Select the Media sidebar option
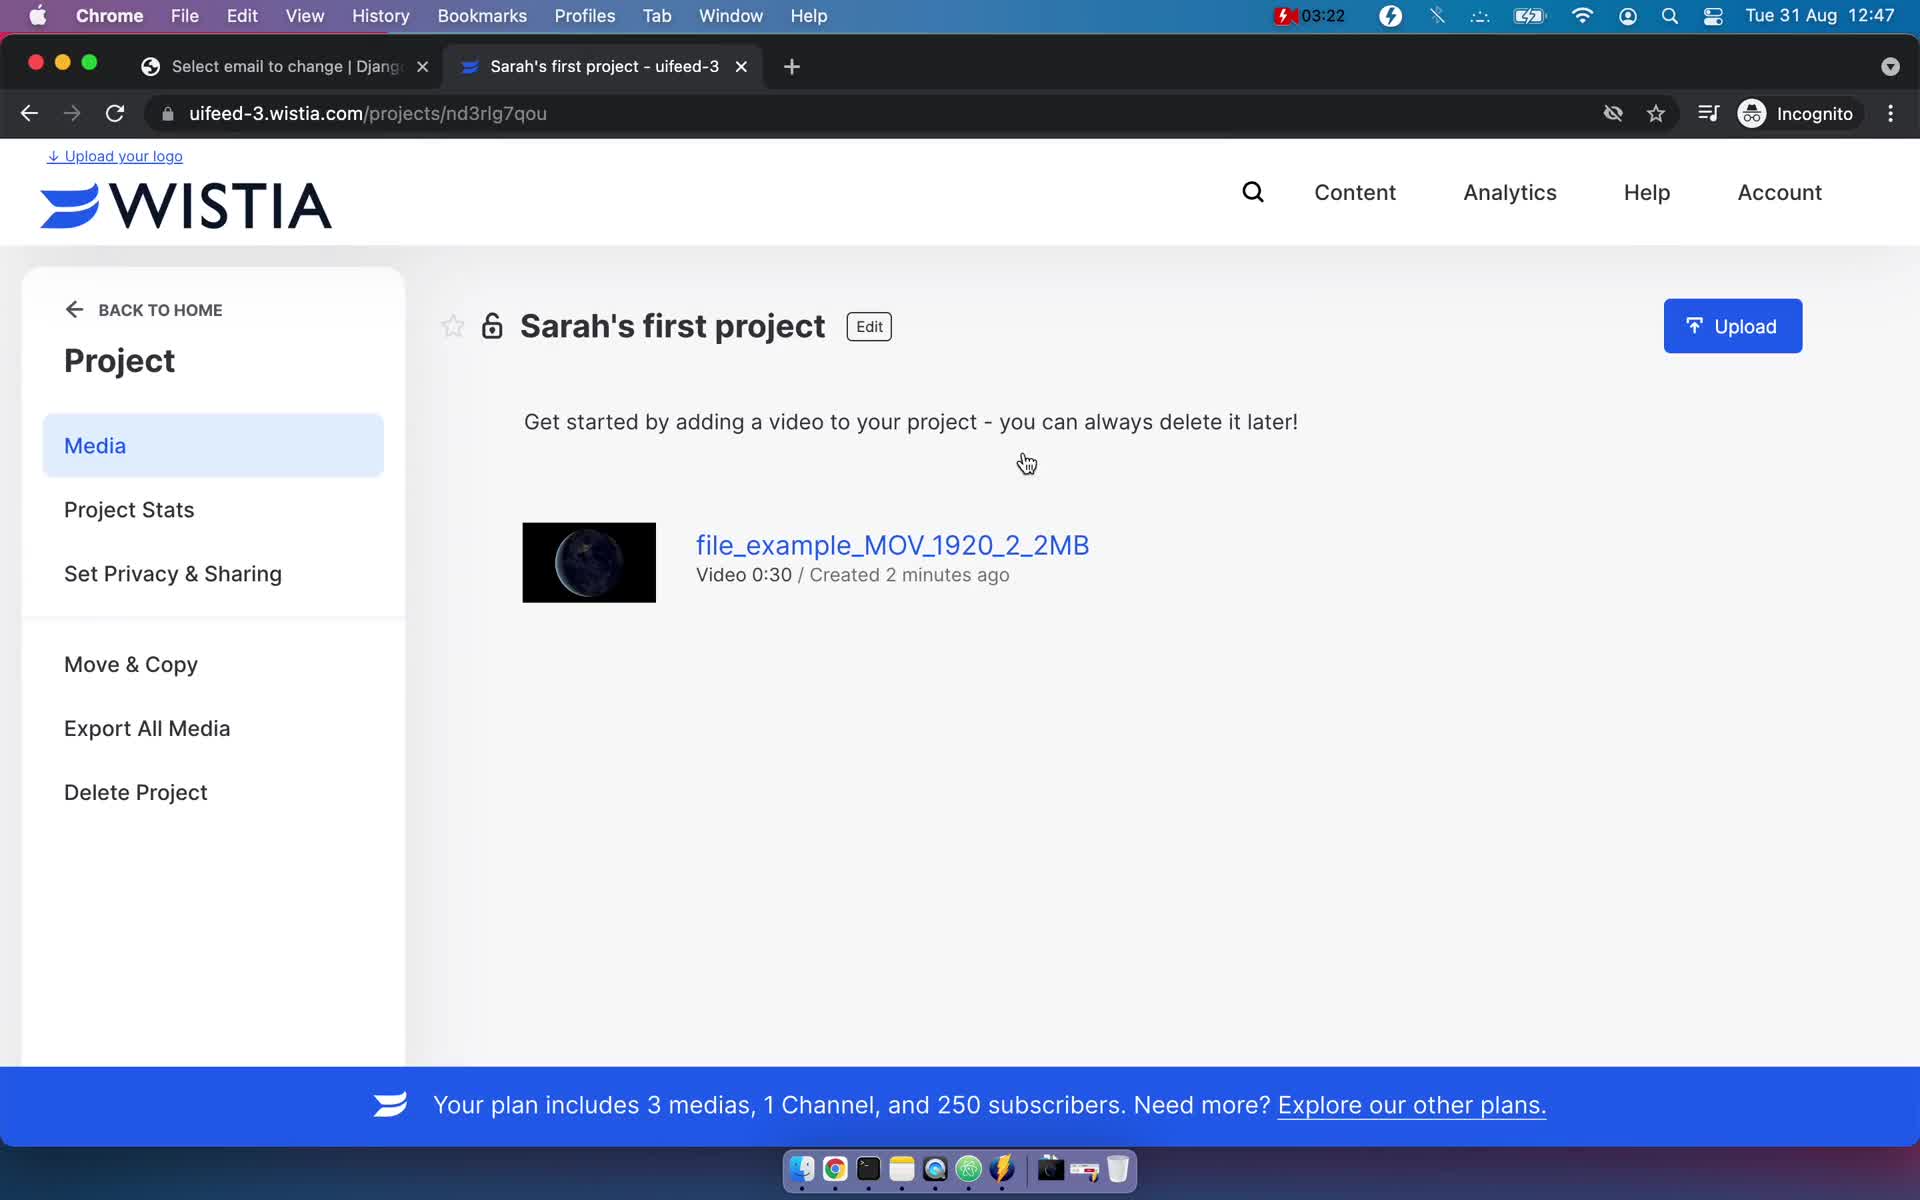 [214, 444]
